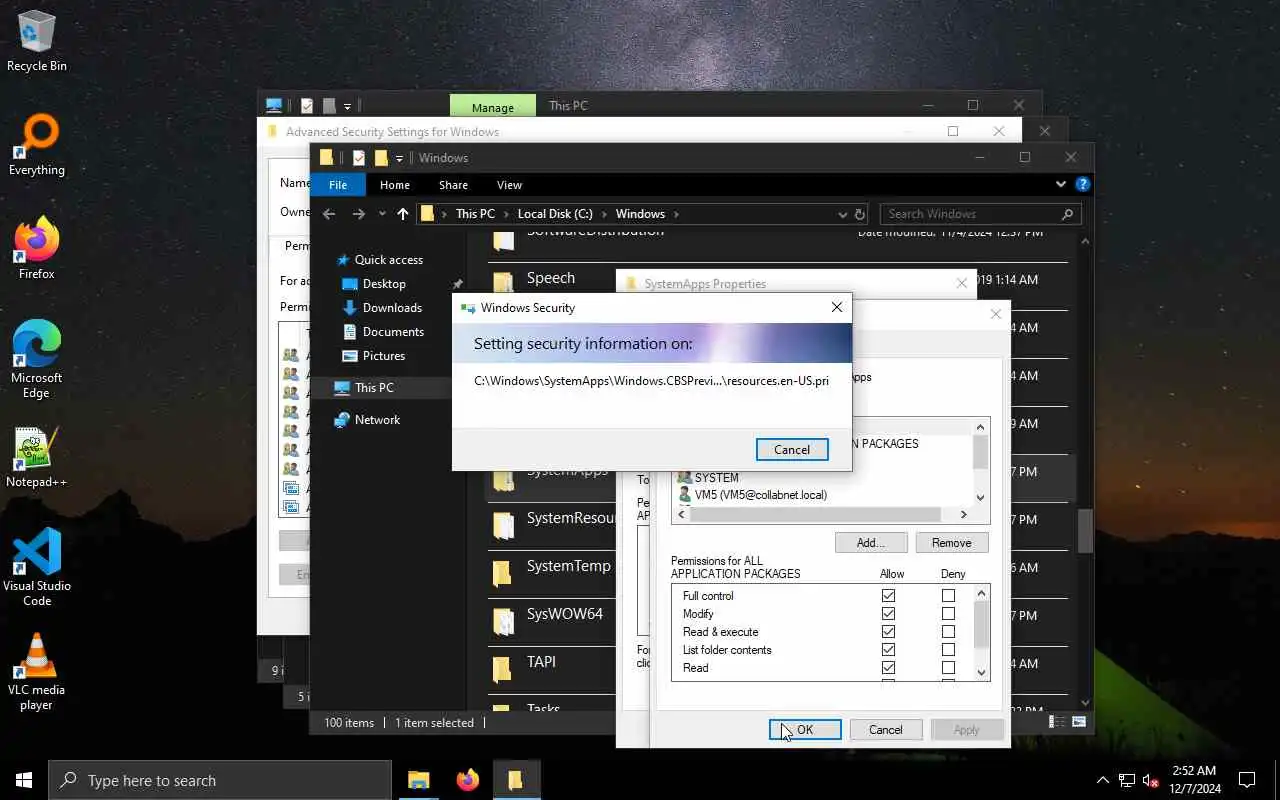Switch explorer to large icons view
1280x800 pixels.
pos(1079,722)
